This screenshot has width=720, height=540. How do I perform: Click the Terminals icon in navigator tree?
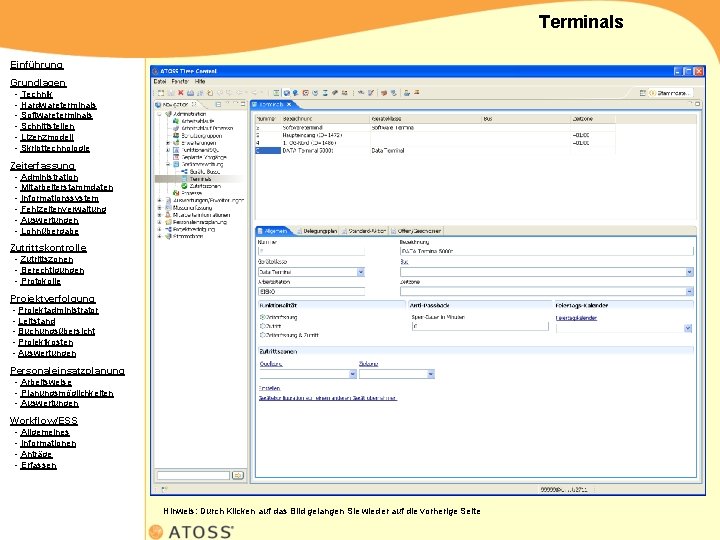185,179
